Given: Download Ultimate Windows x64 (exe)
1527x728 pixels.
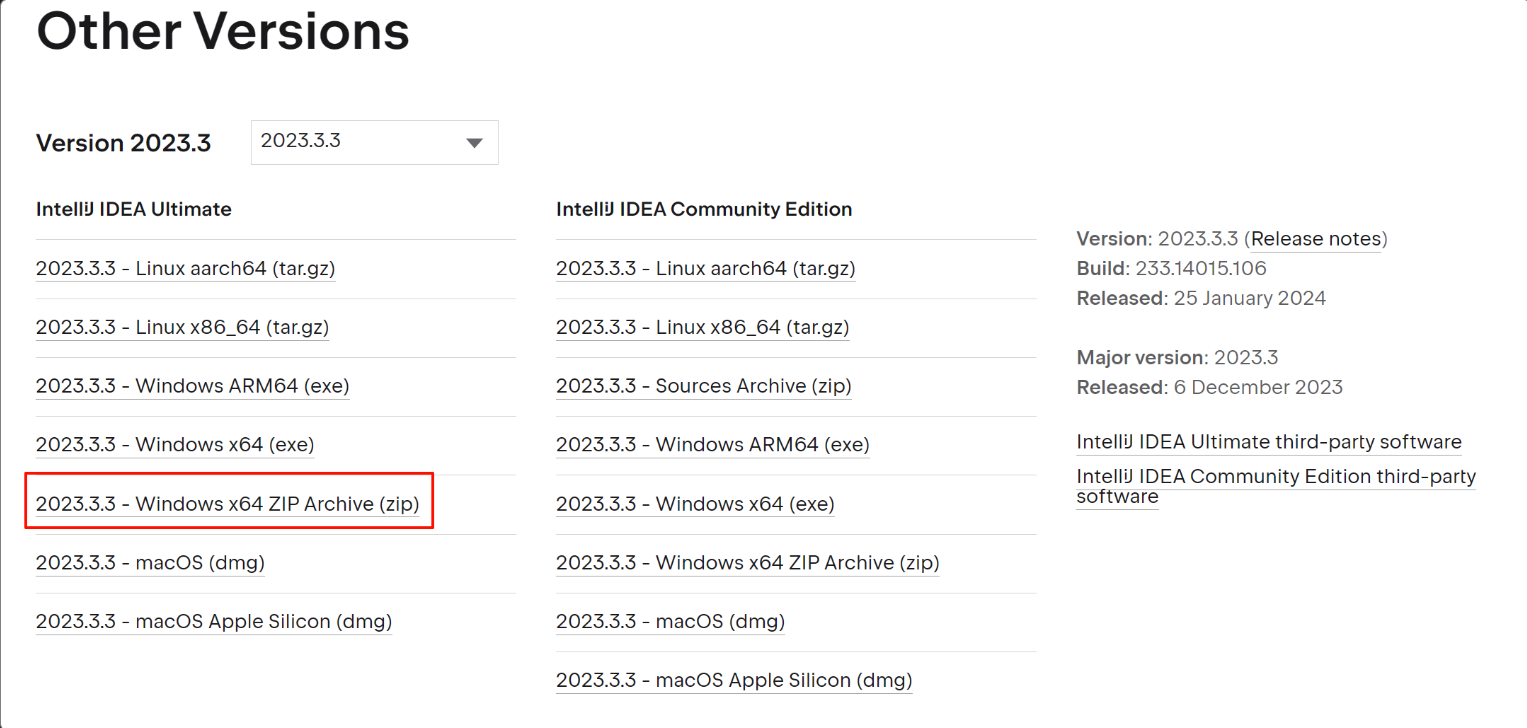Looking at the screenshot, I should [x=175, y=444].
